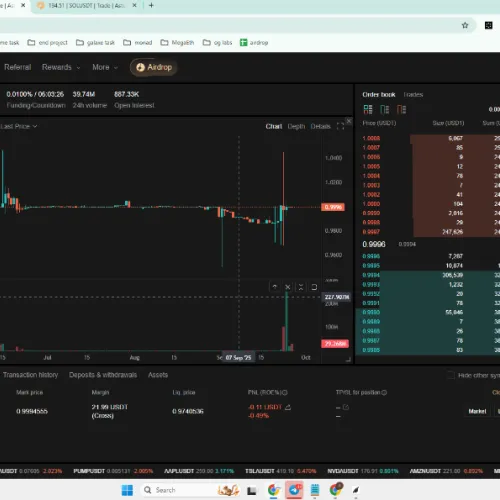Image resolution: width=500 pixels, height=500 pixels.
Task: Open the chart in fullscreen mode
Action: click(x=340, y=126)
